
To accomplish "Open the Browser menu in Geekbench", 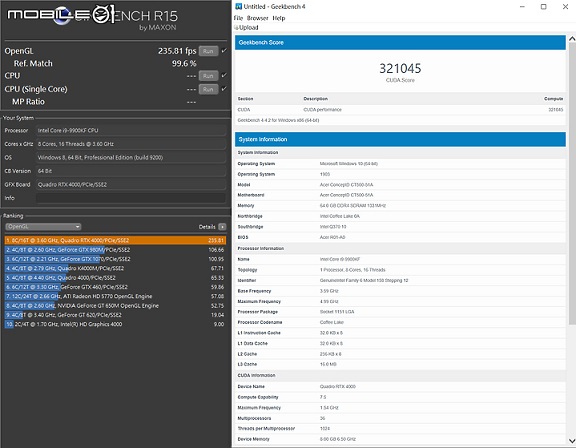I will (x=258, y=18).
